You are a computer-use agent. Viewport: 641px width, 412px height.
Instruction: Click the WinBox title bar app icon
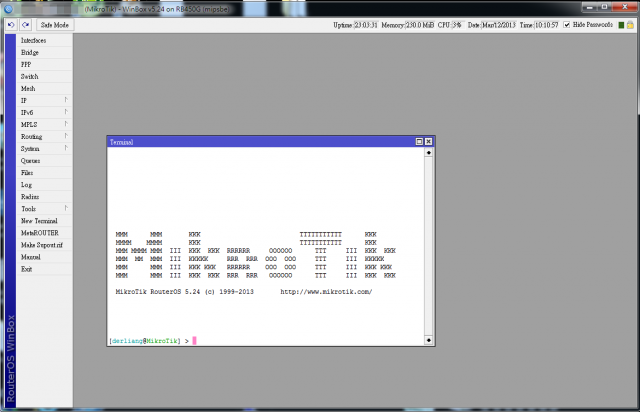(8, 9)
